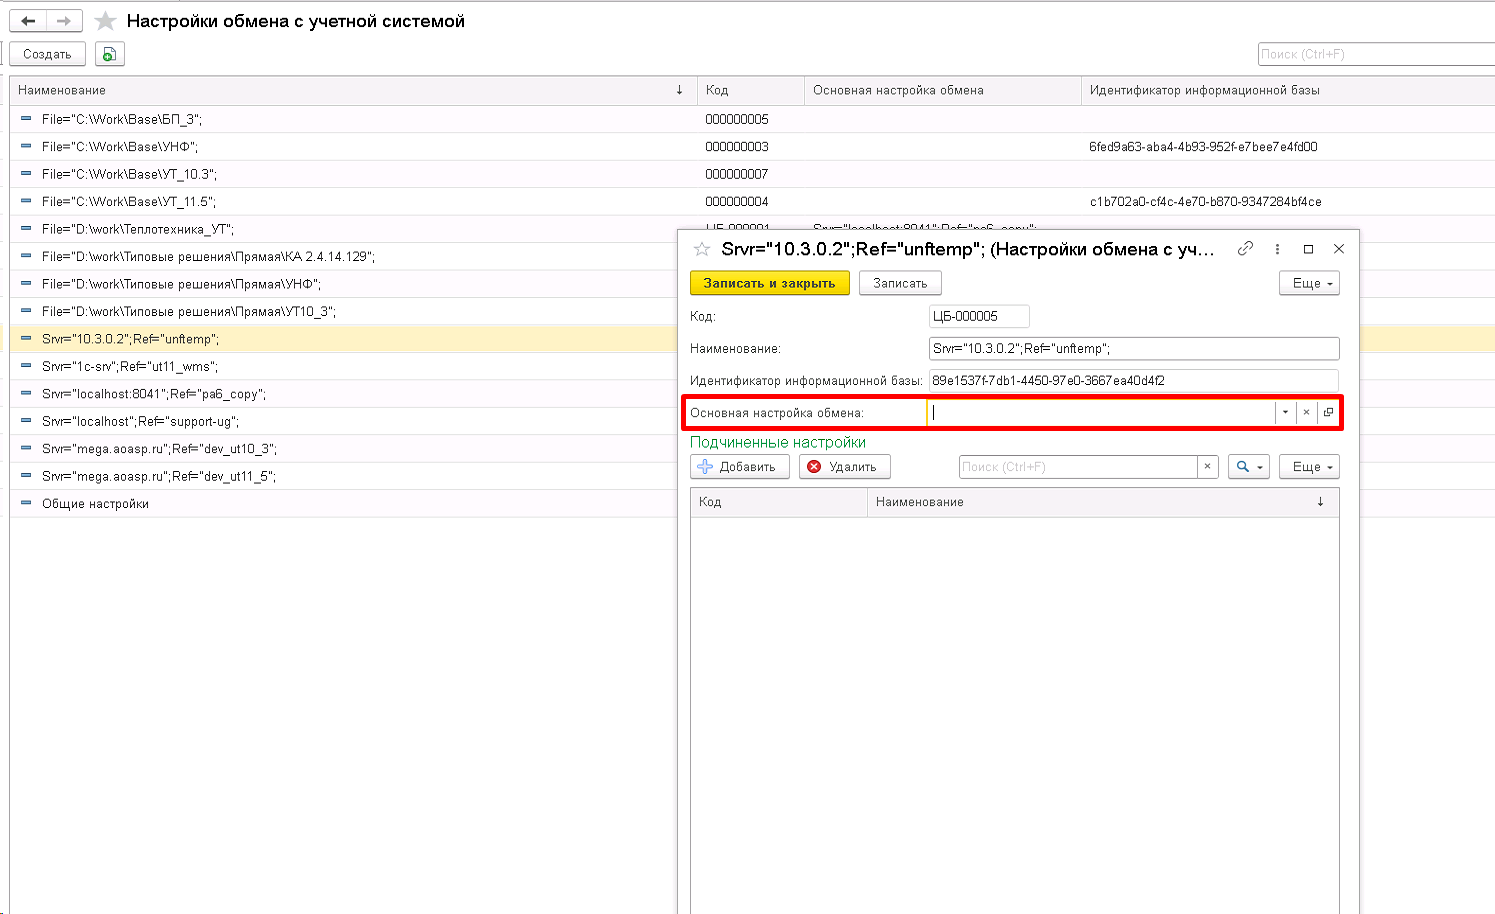
Task: Open three-dot menu in dialog title bar
Action: pos(1277,249)
